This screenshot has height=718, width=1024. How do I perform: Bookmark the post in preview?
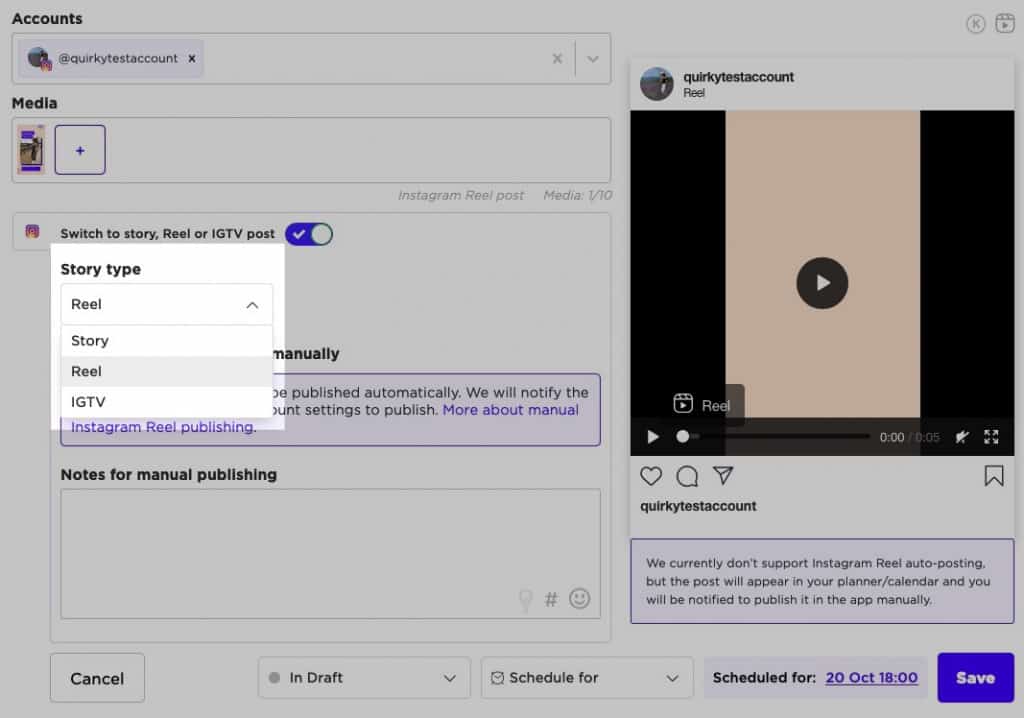coord(994,476)
